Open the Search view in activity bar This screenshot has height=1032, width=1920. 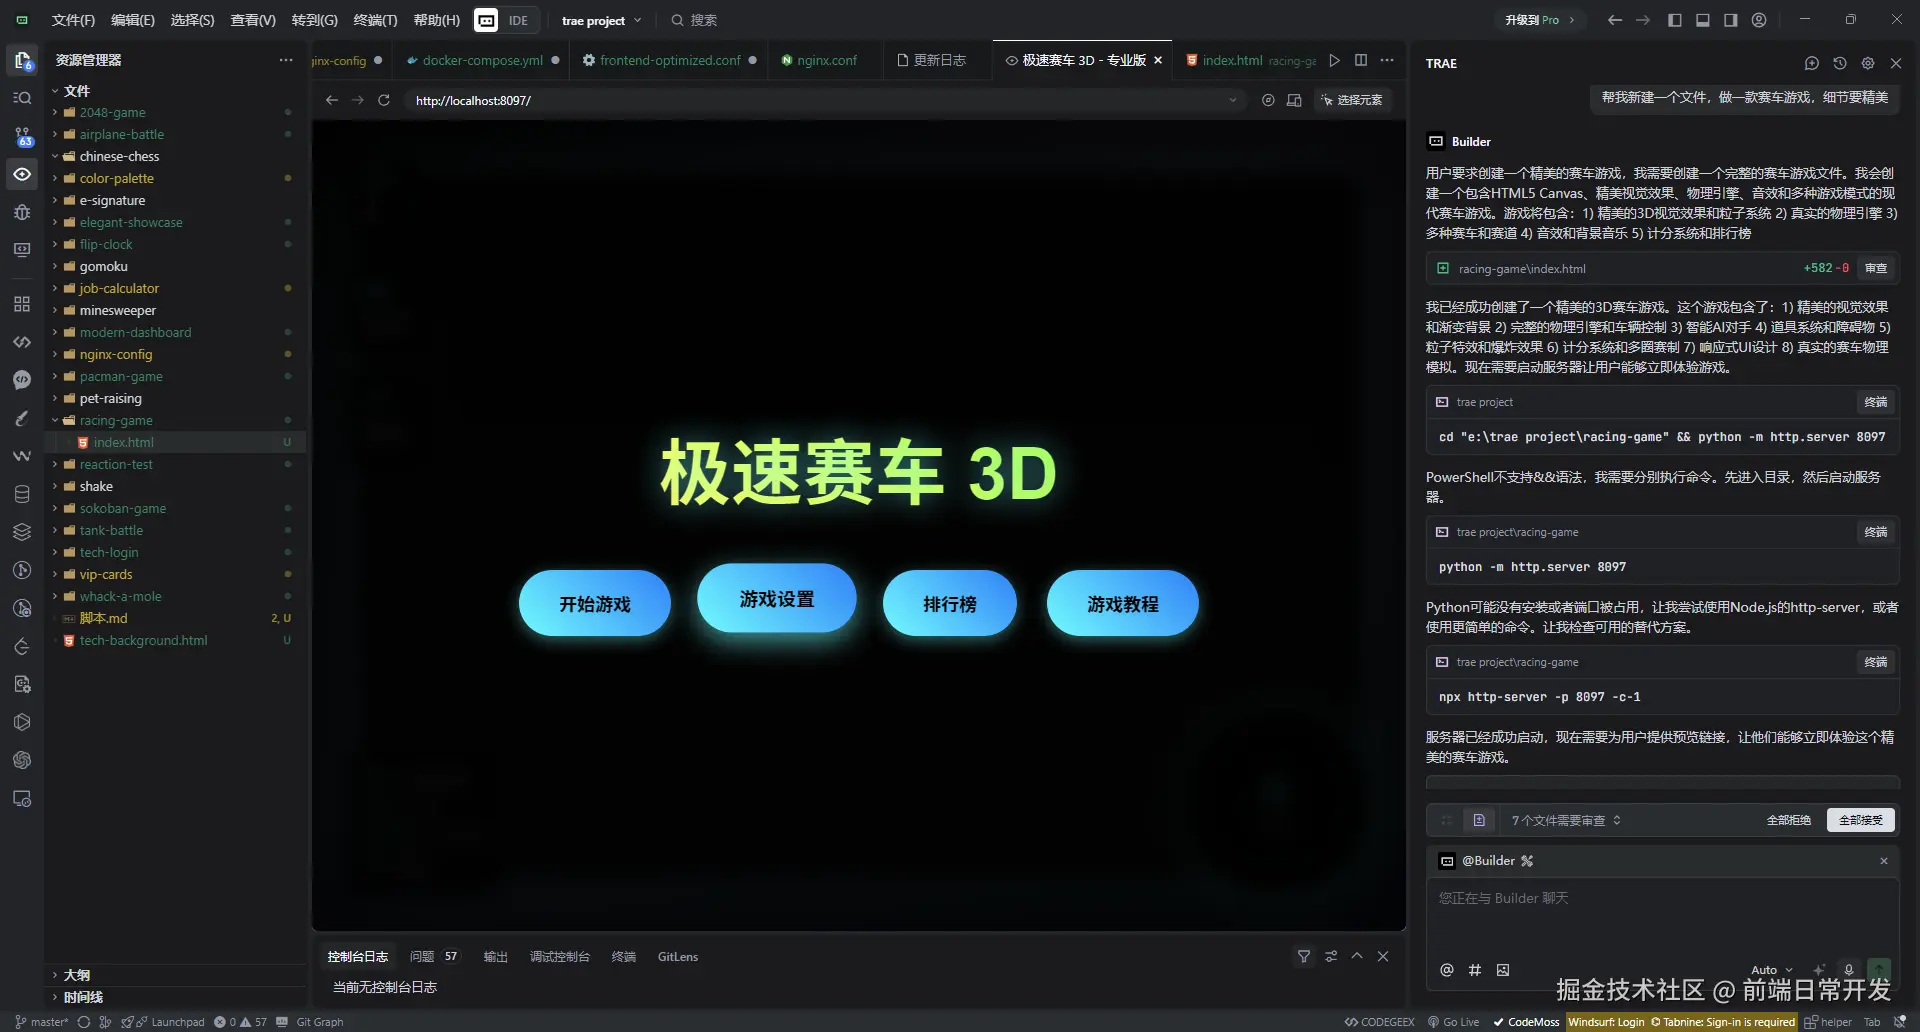tap(22, 98)
